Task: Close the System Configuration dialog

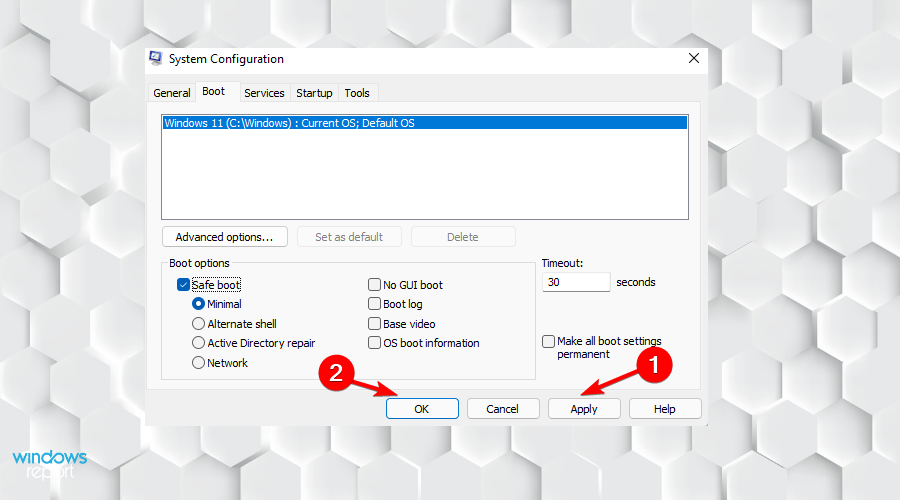Action: [693, 59]
